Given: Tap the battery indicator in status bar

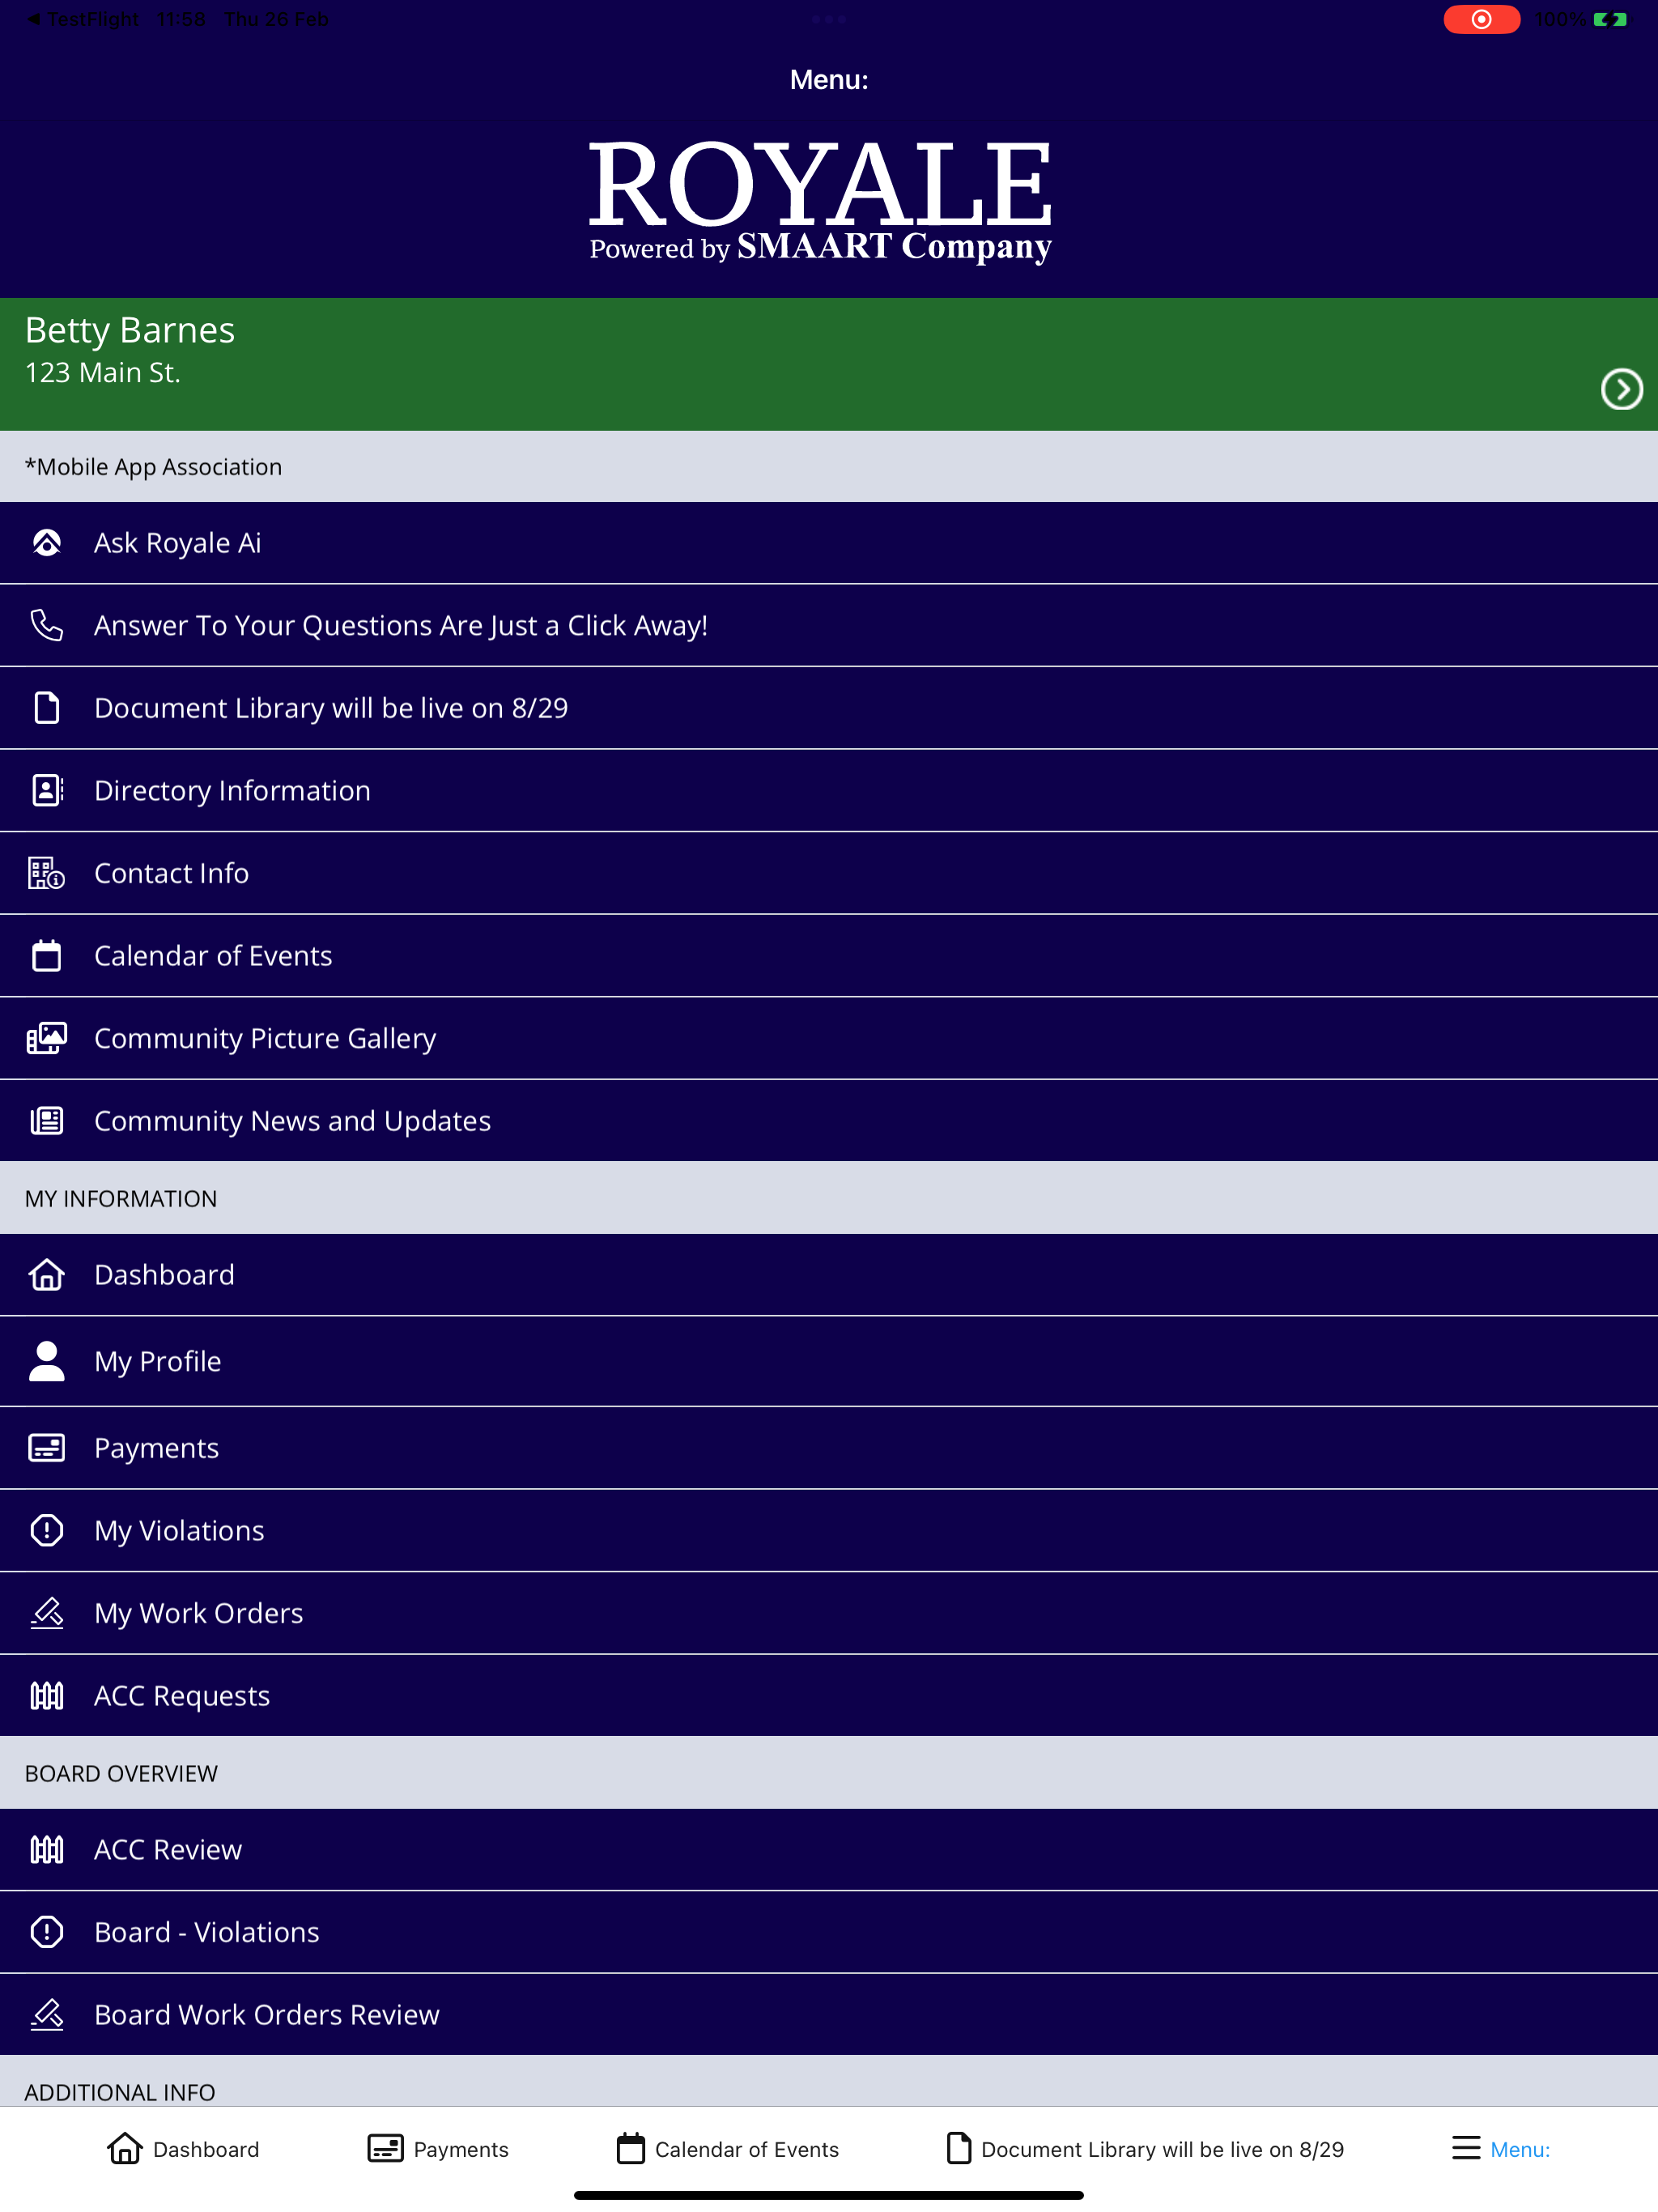Looking at the screenshot, I should coord(1610,19).
